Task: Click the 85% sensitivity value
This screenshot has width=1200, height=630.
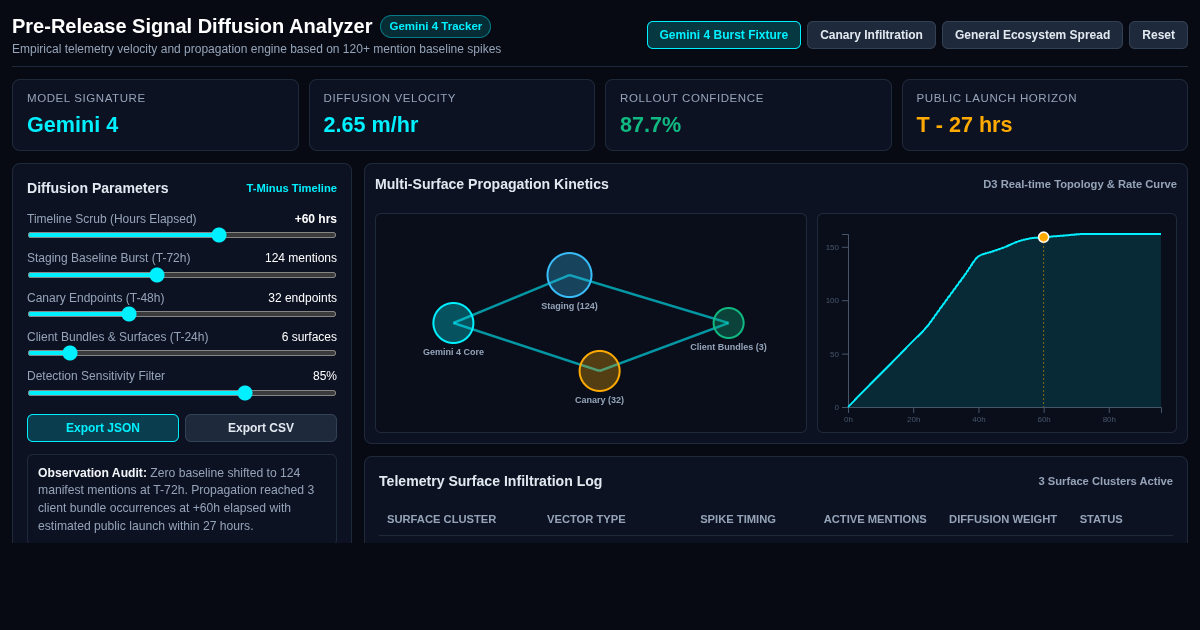Action: pyautogui.click(x=325, y=376)
